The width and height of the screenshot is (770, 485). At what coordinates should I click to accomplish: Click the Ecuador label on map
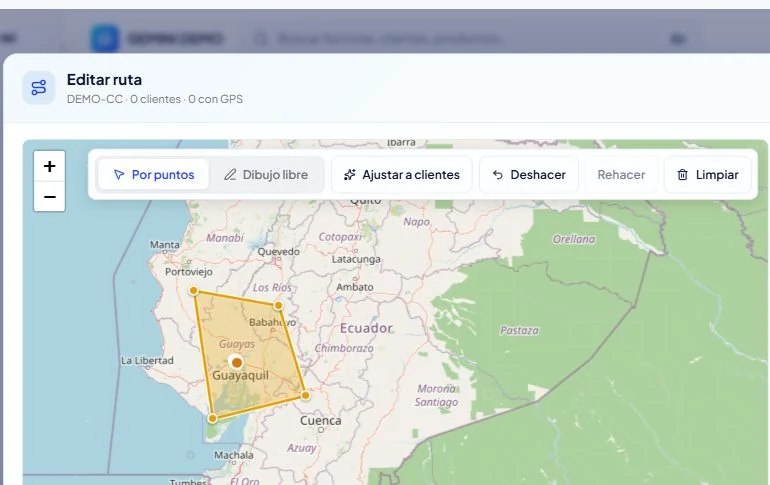366,328
